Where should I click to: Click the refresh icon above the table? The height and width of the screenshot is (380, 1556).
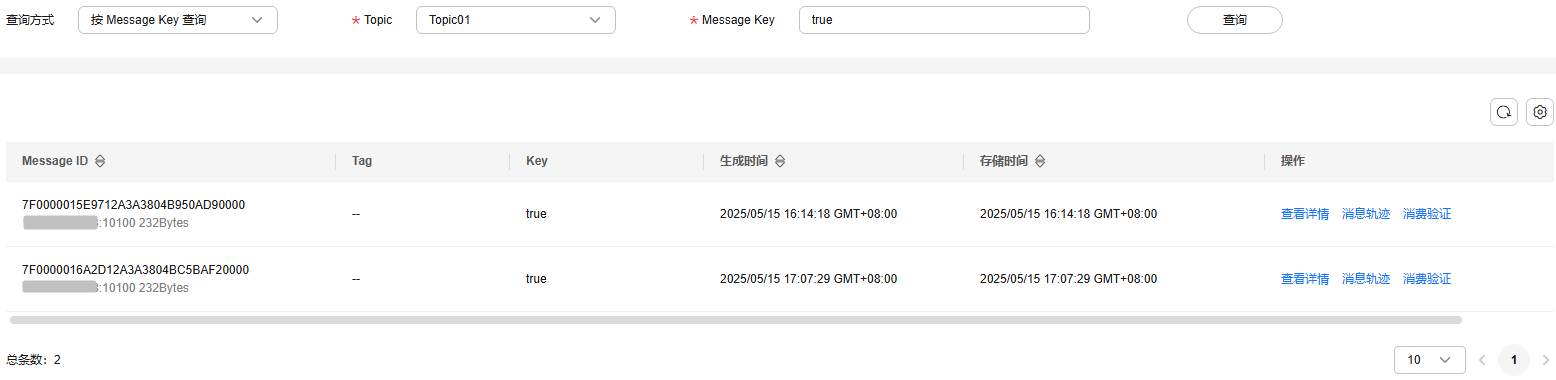click(1503, 112)
